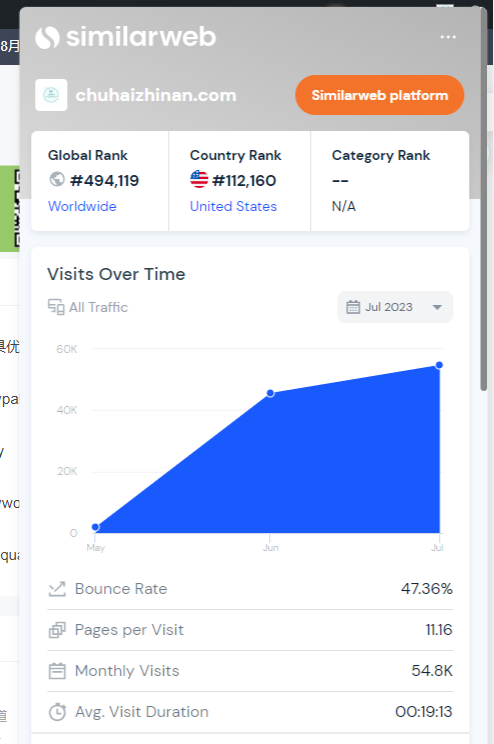Click the 54.8K monthly visits value
The height and width of the screenshot is (744, 494).
pos(432,671)
